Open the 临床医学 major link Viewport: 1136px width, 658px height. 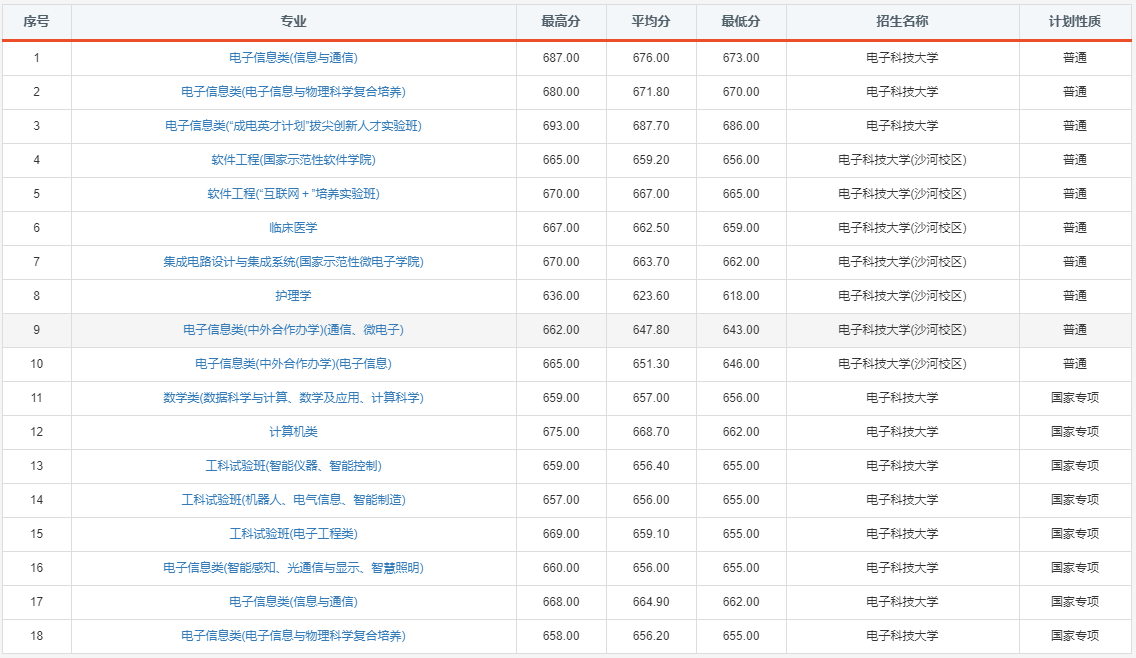[293, 228]
